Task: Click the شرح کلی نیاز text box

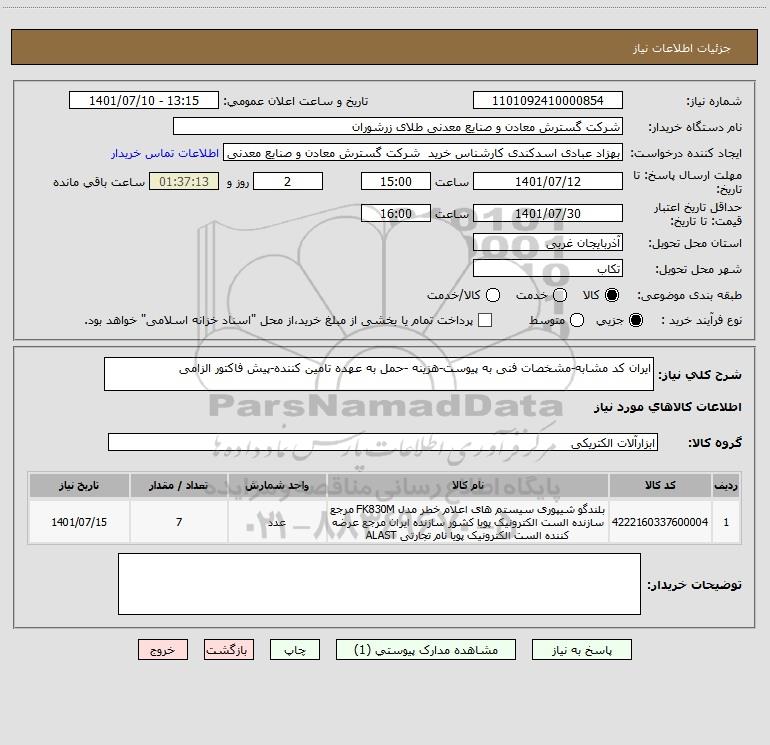Action: pos(379,374)
